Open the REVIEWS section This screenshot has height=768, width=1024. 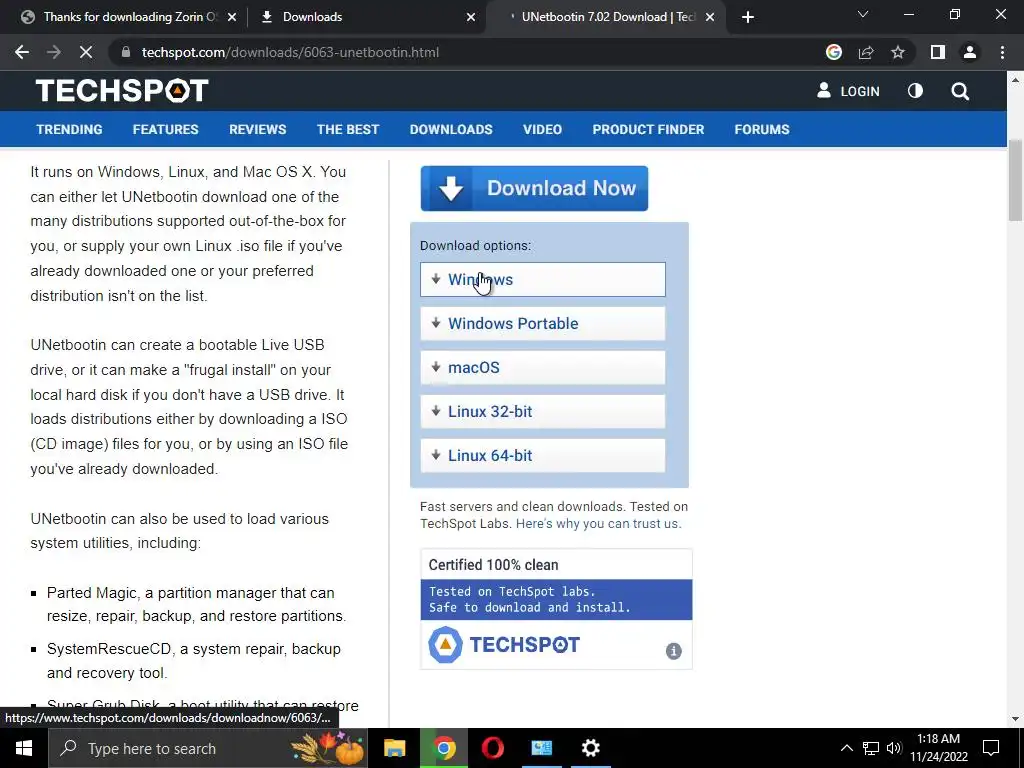coord(257,129)
